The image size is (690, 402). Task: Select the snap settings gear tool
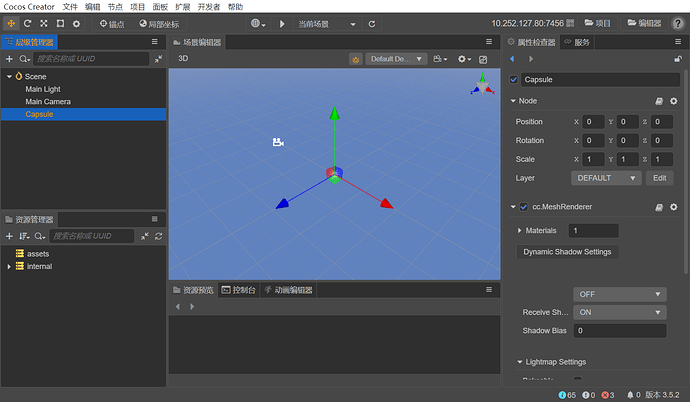(76, 24)
